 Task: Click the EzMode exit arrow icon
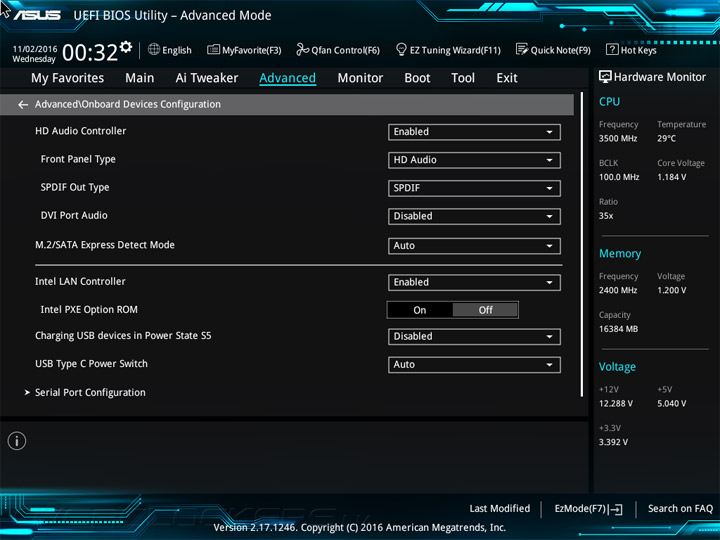[x=616, y=509]
